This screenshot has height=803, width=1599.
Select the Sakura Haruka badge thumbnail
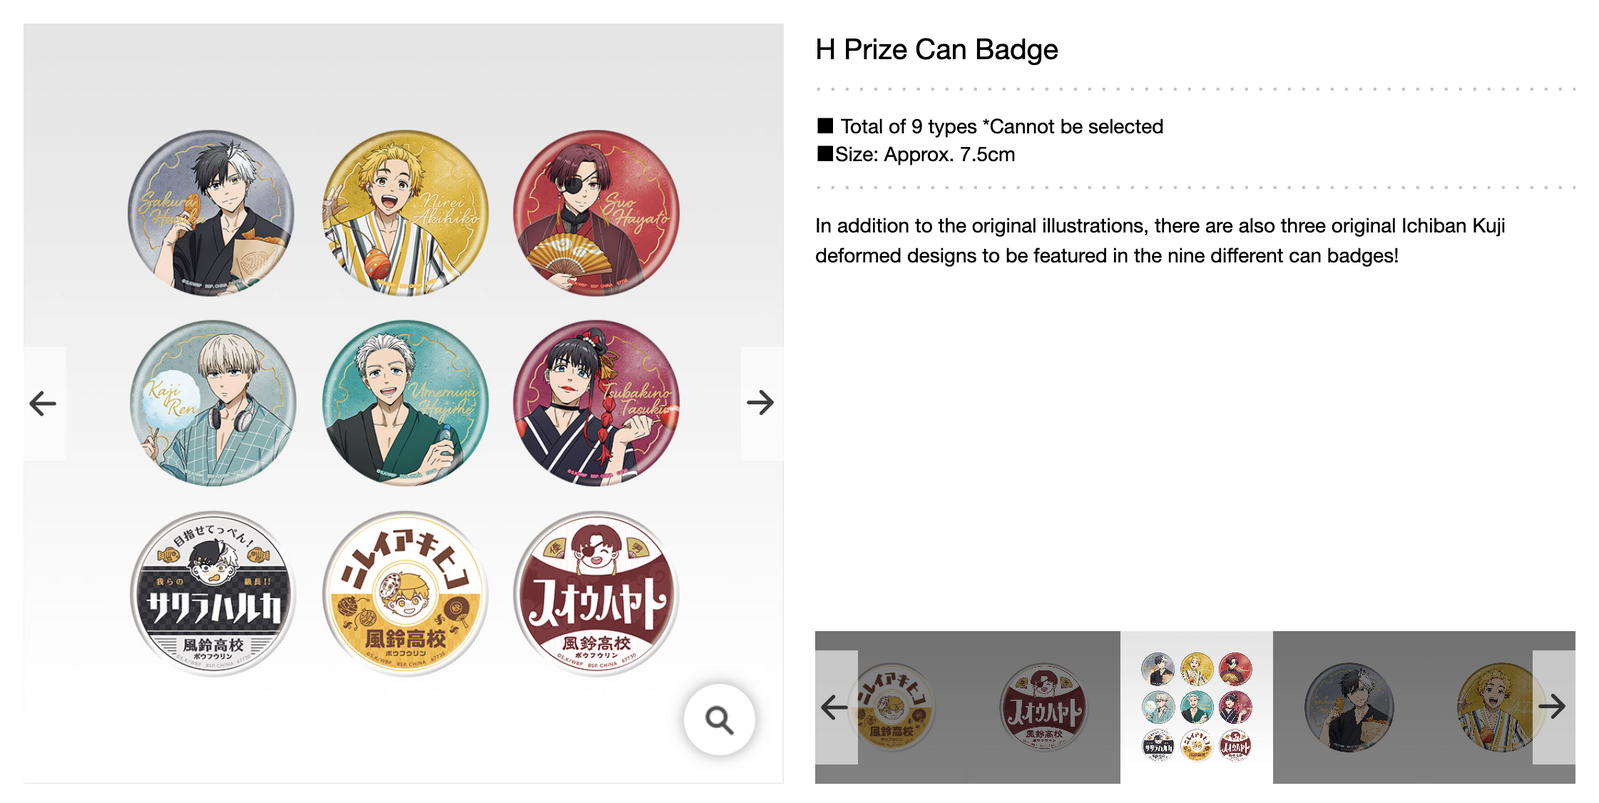click(x=1349, y=707)
